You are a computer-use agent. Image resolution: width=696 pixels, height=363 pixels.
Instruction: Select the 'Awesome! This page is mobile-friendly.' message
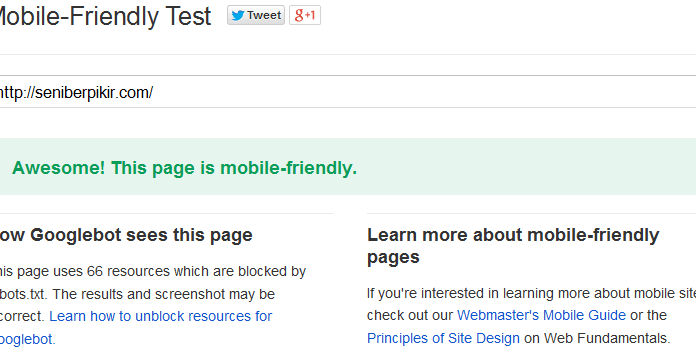[184, 168]
